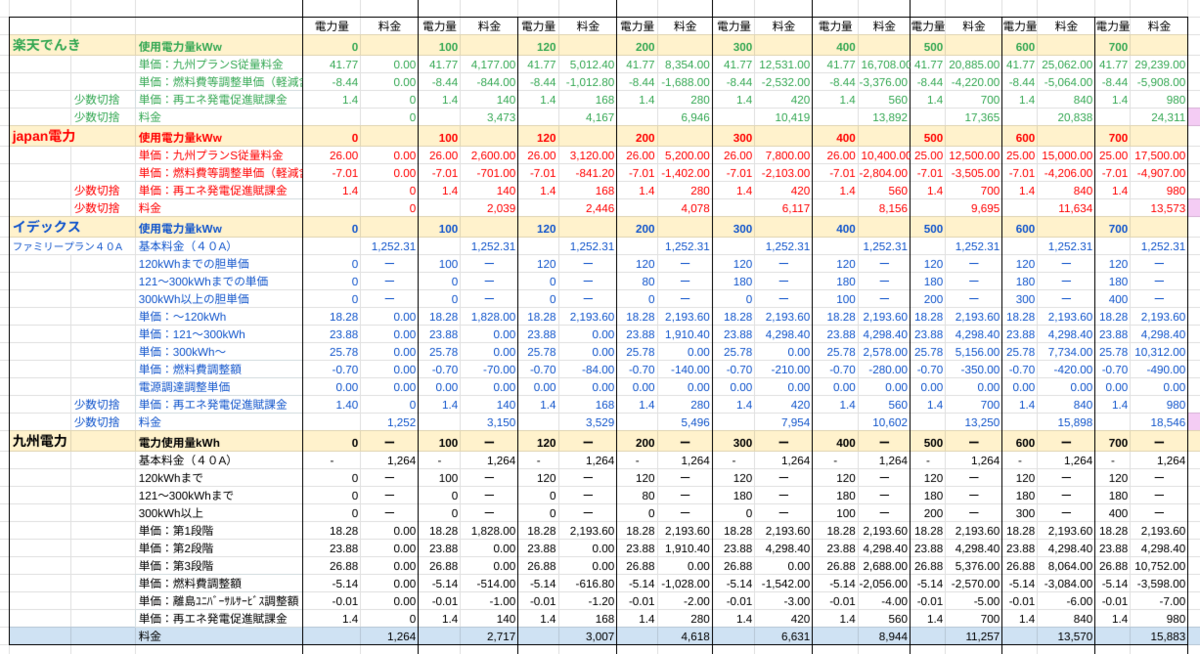The height and width of the screenshot is (654, 1200).
Task: Click the 121〜300kWhまでの単価 label
Action: [203, 282]
